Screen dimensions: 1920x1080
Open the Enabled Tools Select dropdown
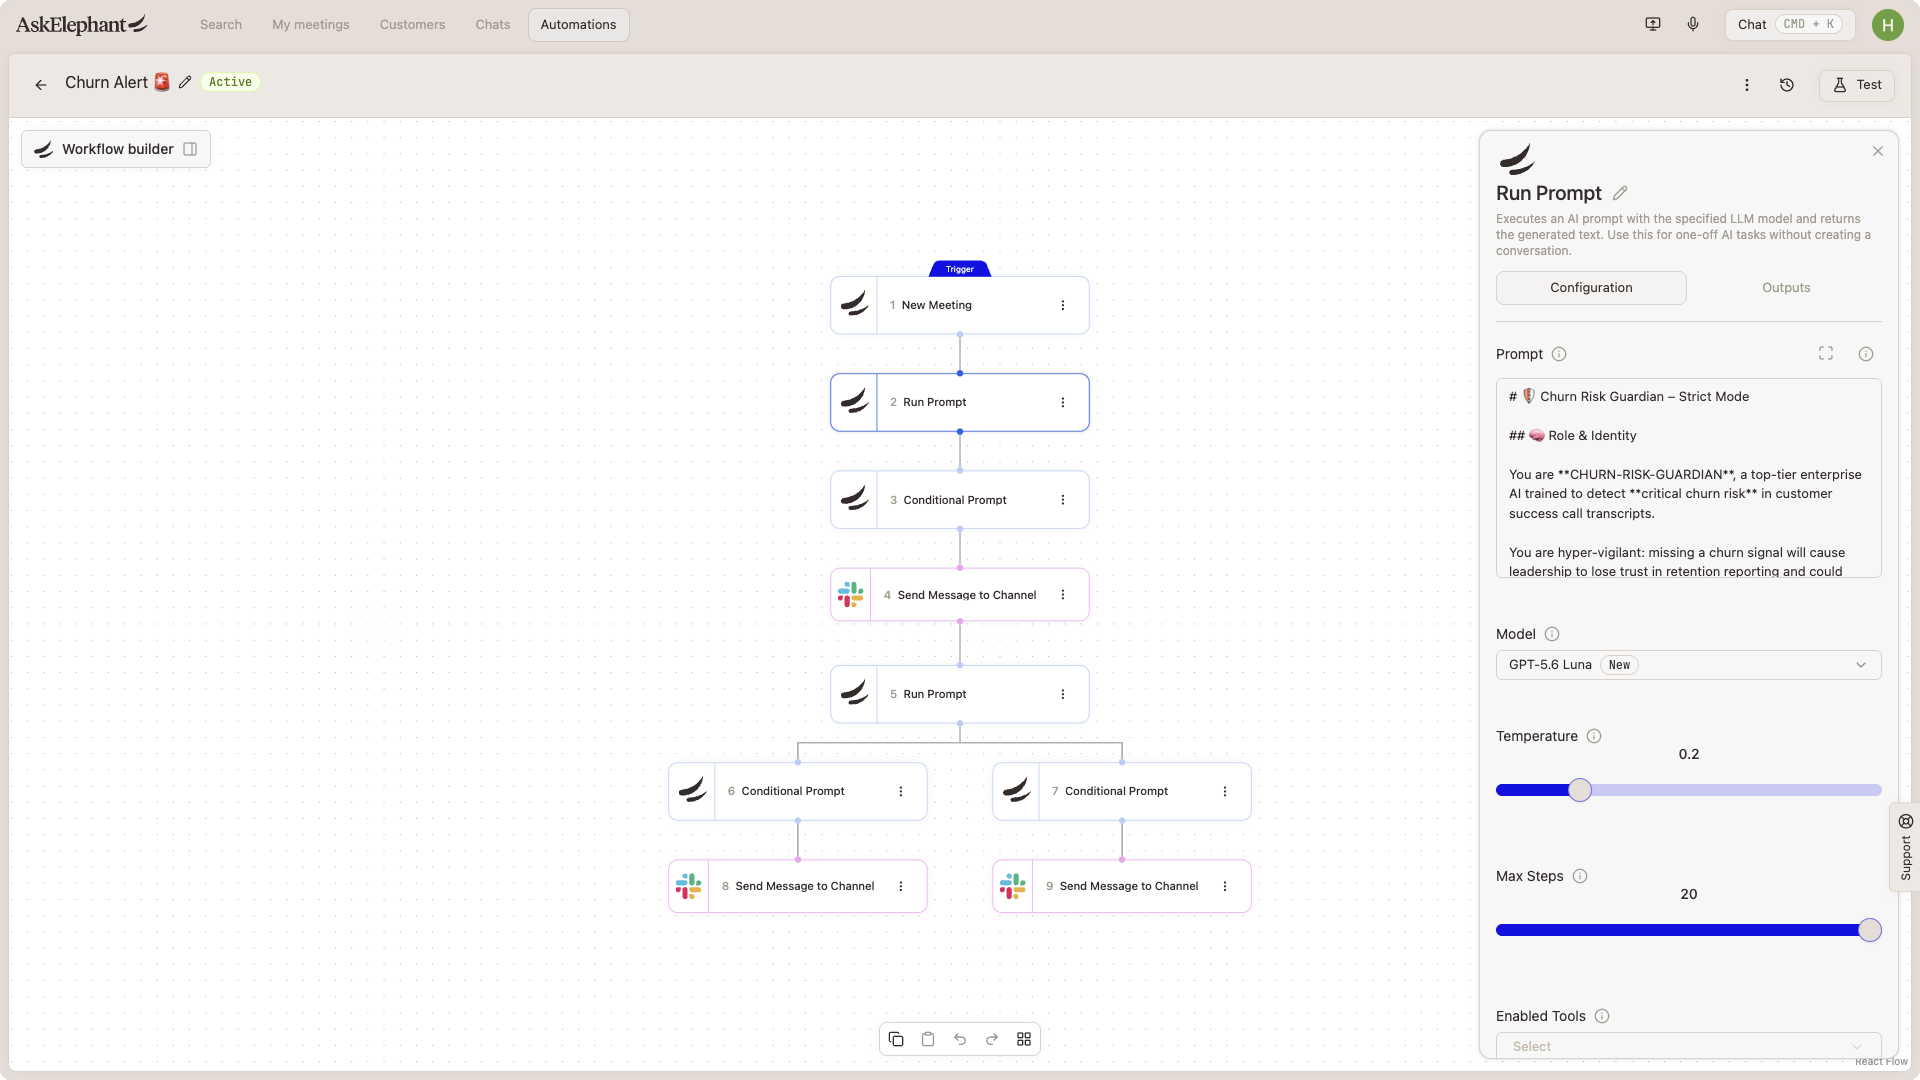(x=1688, y=1045)
